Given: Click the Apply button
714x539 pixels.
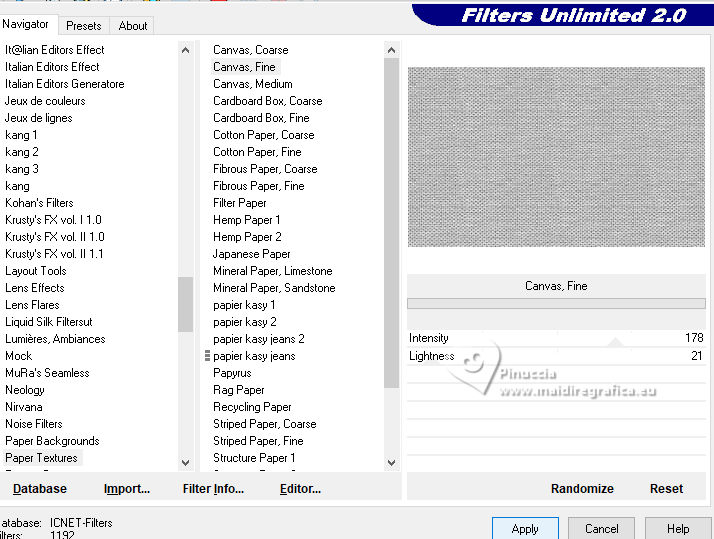Looking at the screenshot, I should (x=525, y=529).
